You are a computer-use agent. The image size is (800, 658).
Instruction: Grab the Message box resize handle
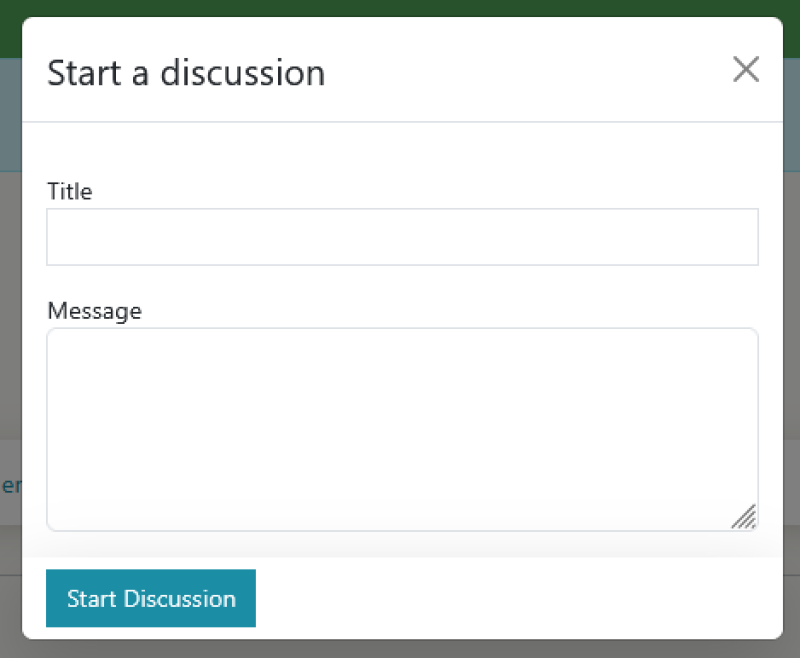point(744,516)
